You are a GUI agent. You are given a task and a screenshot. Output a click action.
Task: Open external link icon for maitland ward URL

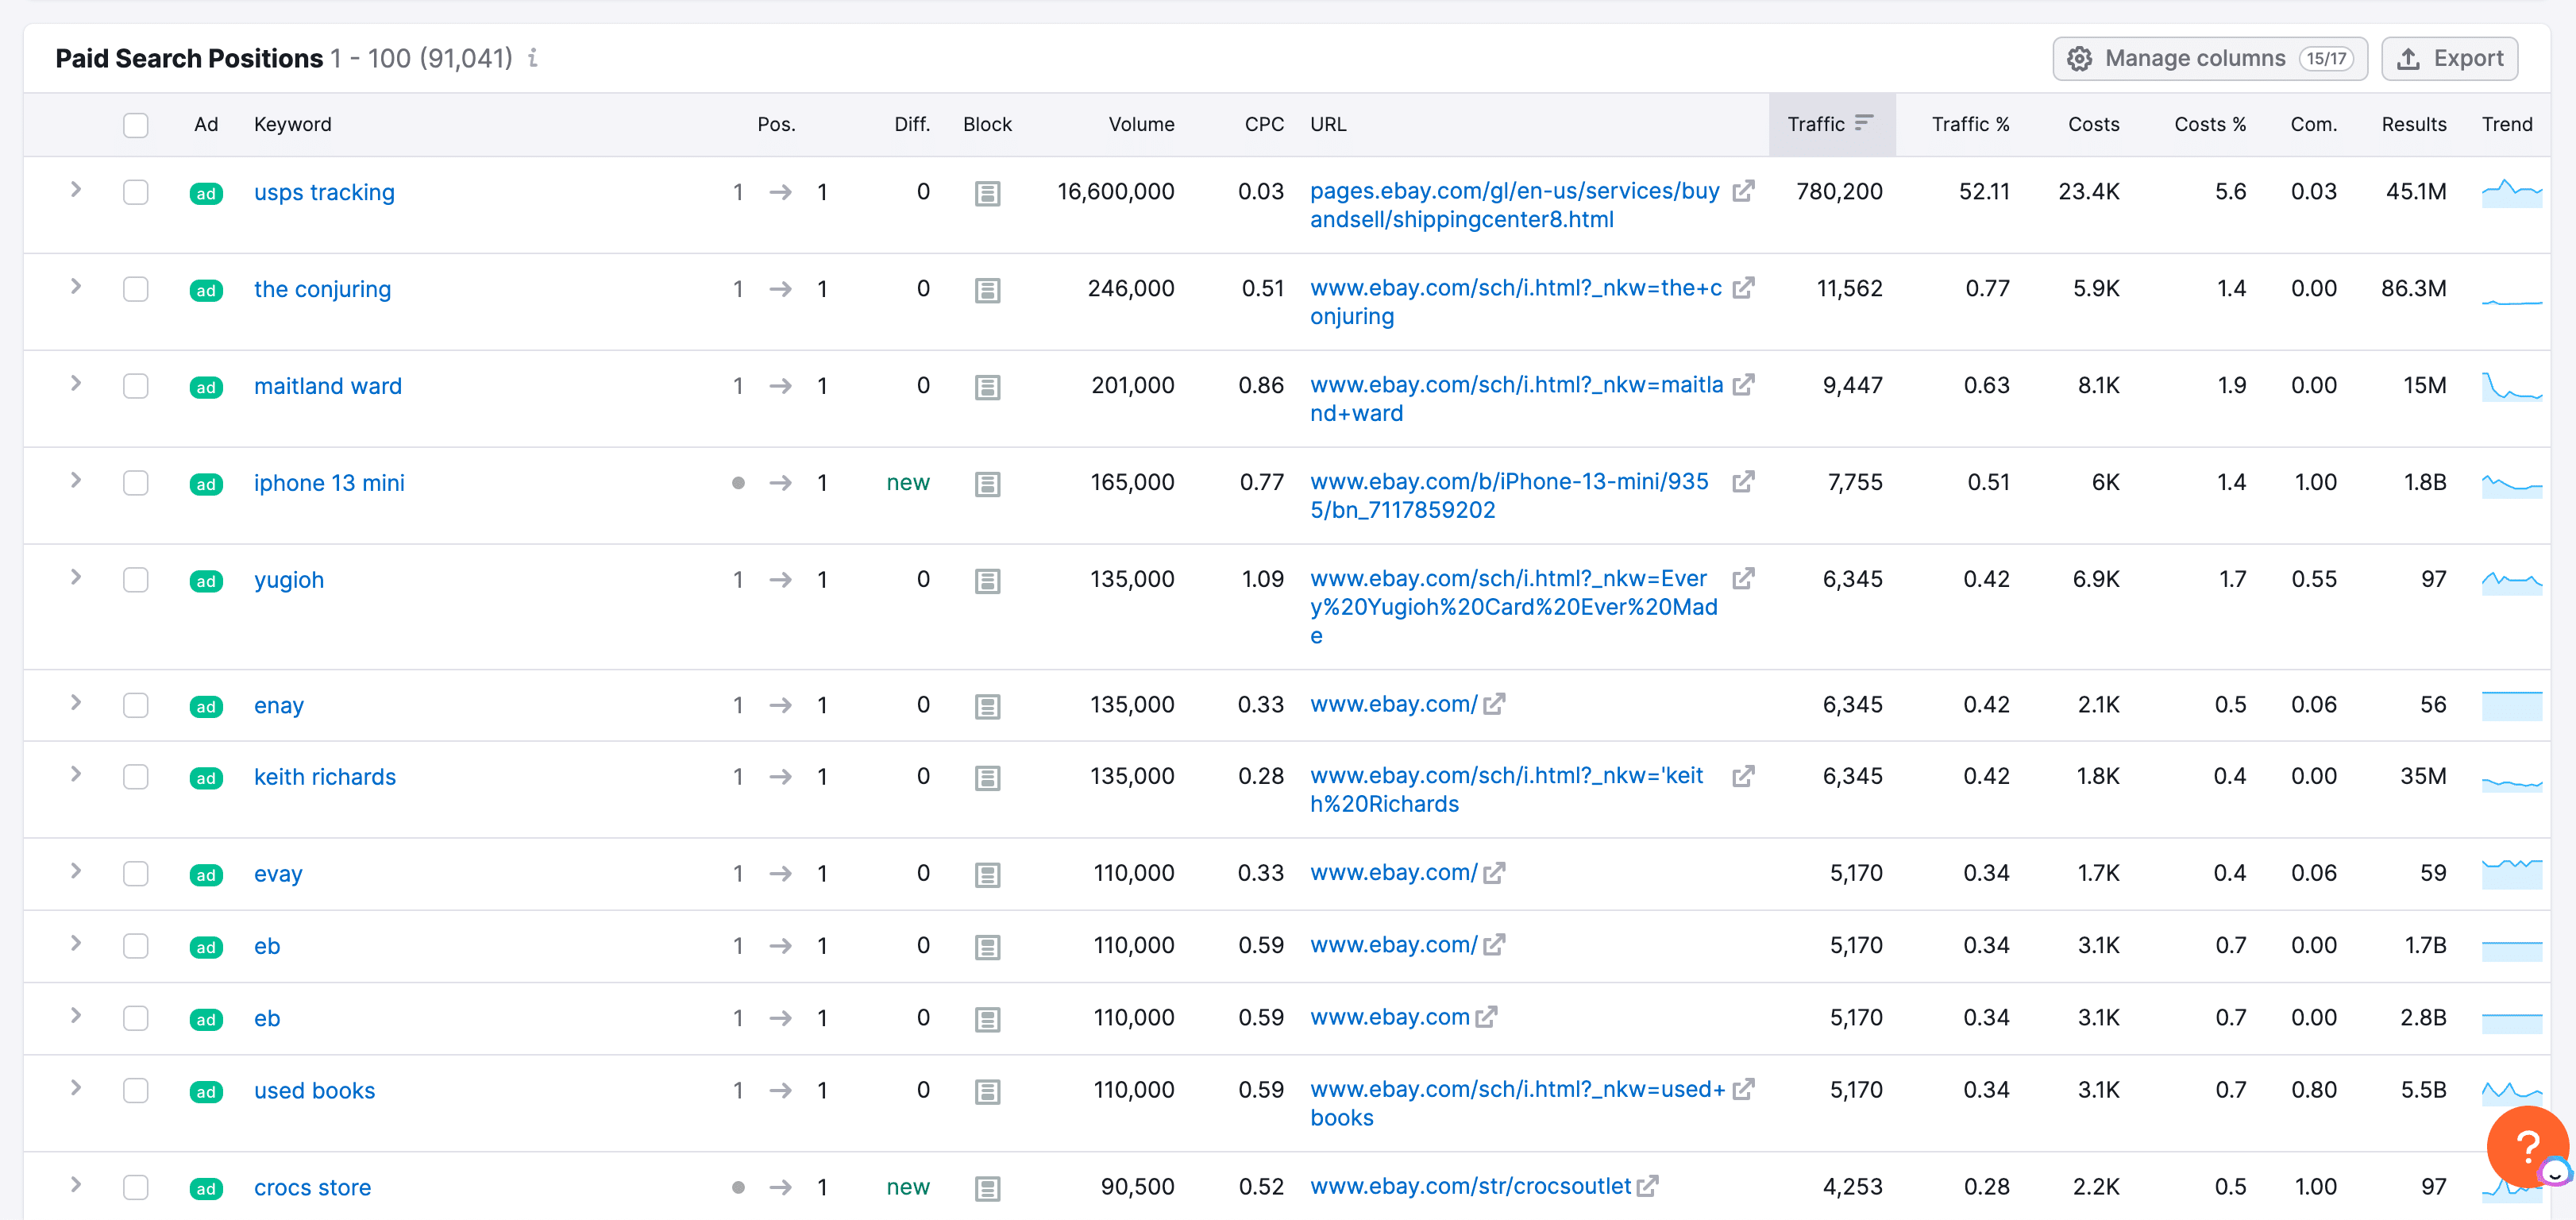pyautogui.click(x=1743, y=385)
